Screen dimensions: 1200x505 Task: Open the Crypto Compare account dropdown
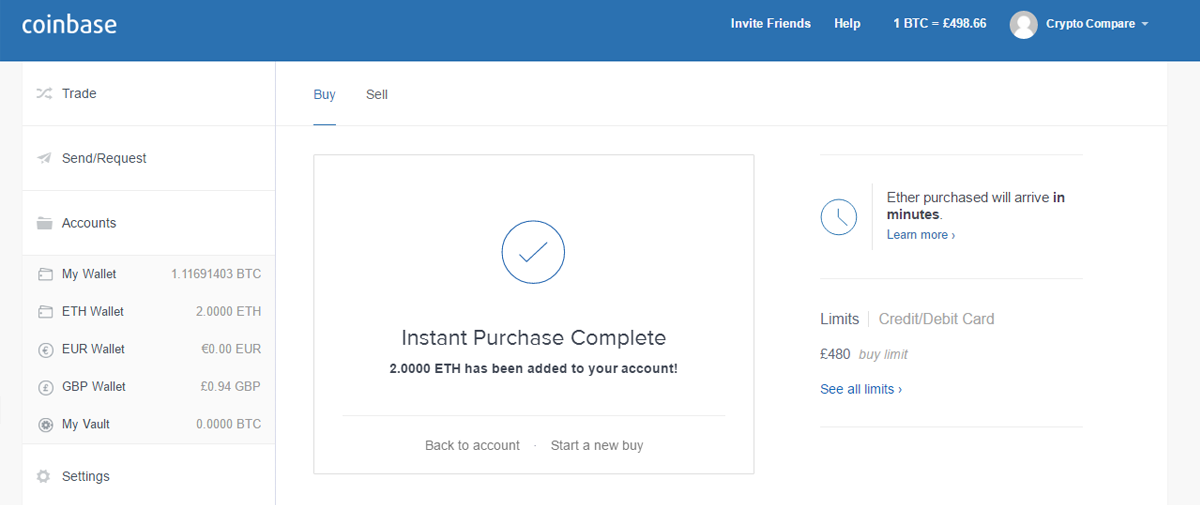1097,24
